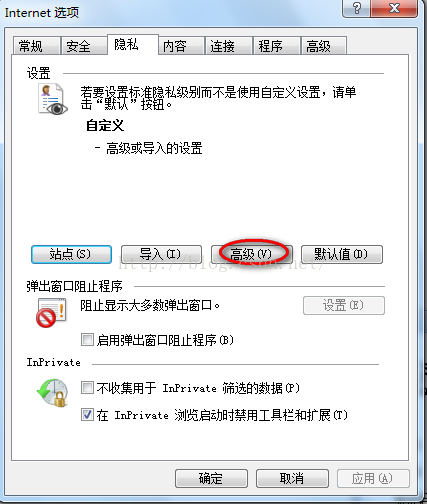Enable 启用弹出窗口阻止程序 checkbox
The width and height of the screenshot is (427, 504).
[87, 340]
